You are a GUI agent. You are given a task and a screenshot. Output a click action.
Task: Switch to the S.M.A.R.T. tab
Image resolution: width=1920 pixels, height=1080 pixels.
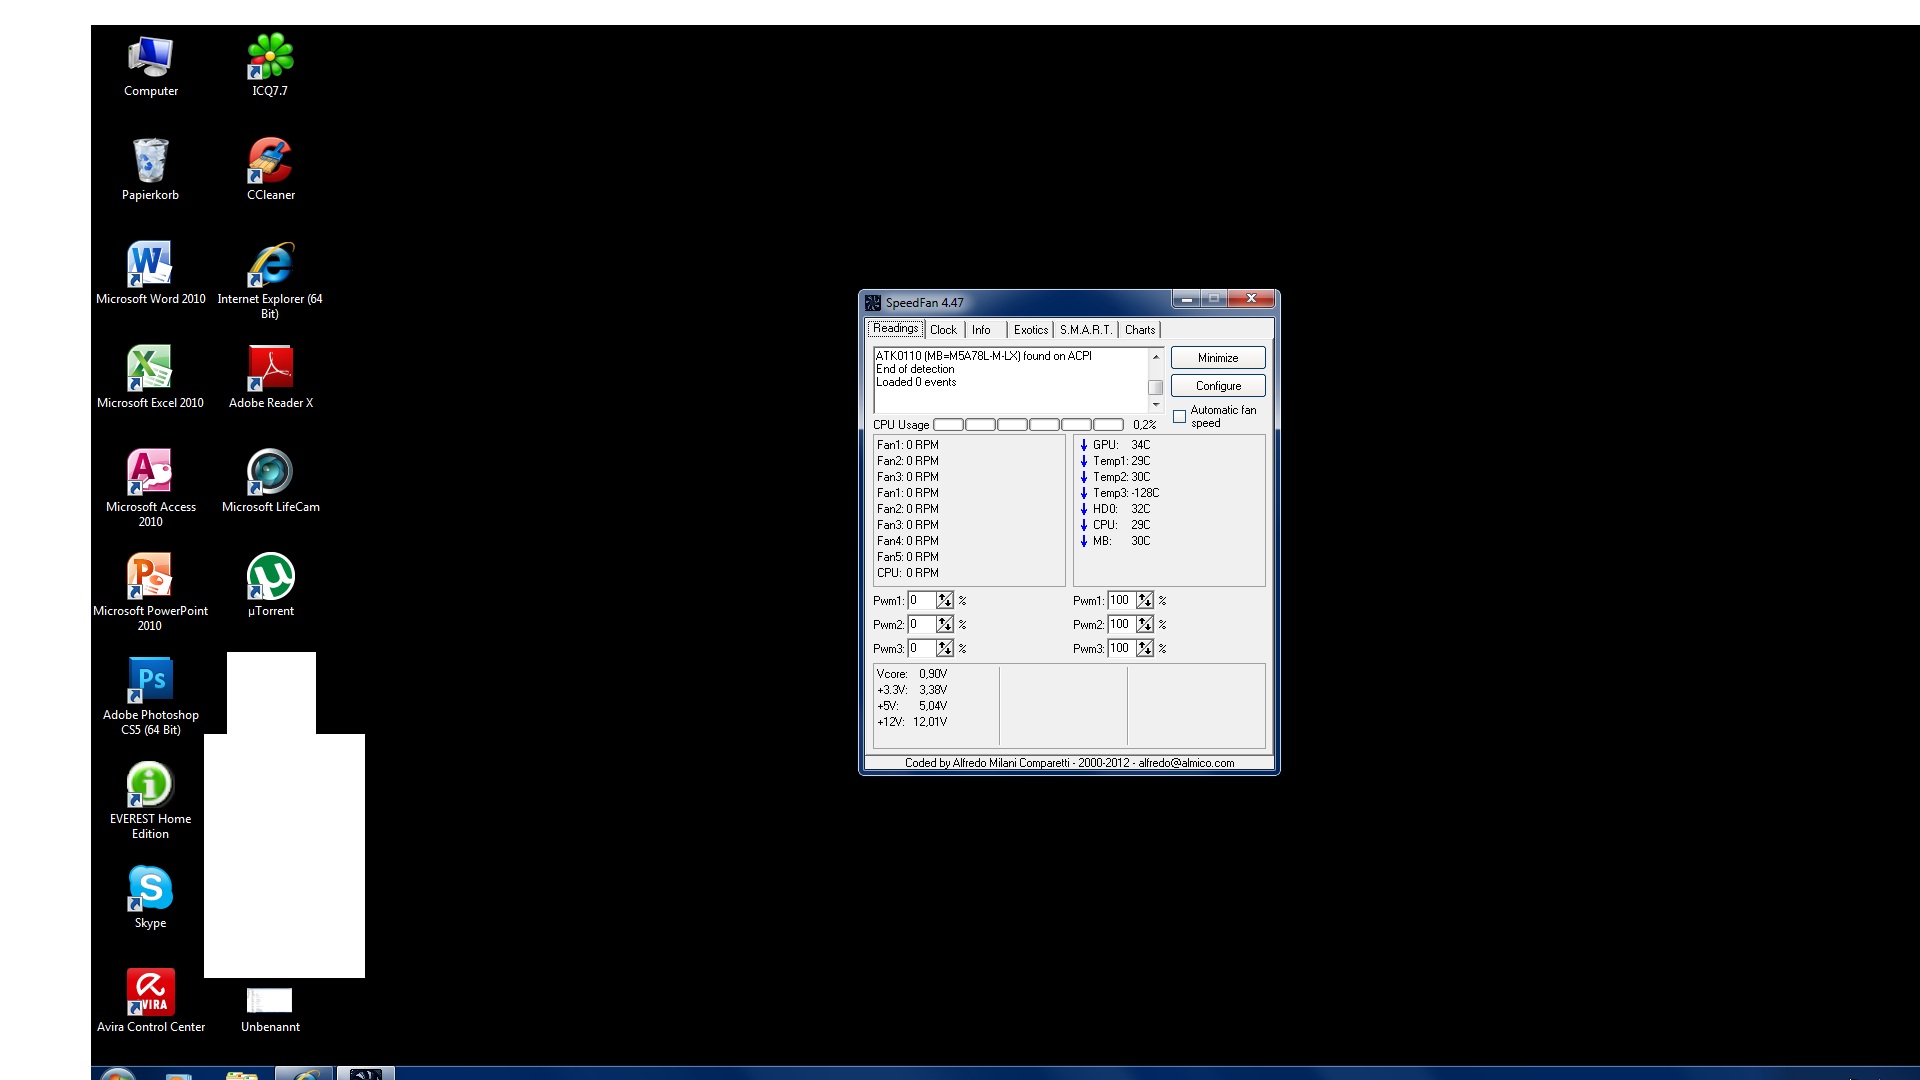point(1085,330)
